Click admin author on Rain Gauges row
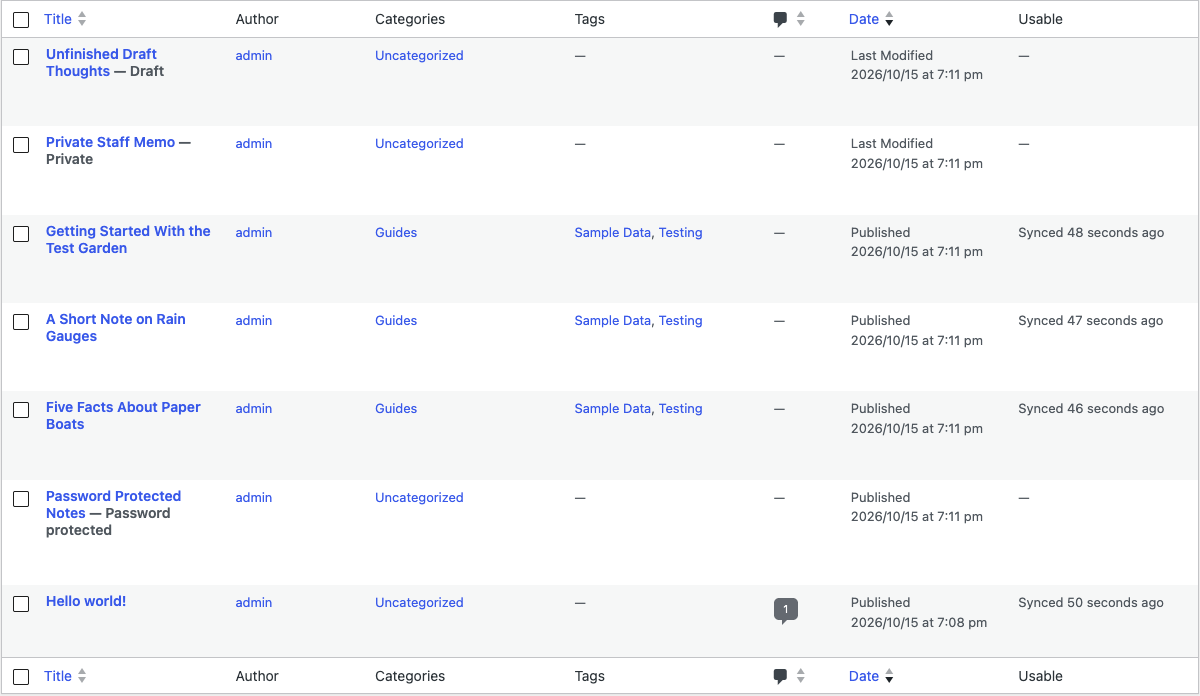 (254, 320)
